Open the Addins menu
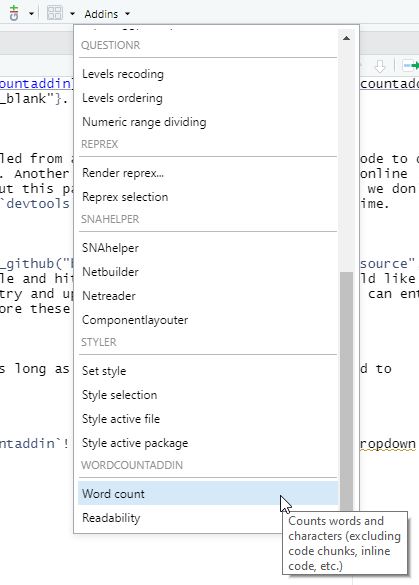 (x=107, y=14)
